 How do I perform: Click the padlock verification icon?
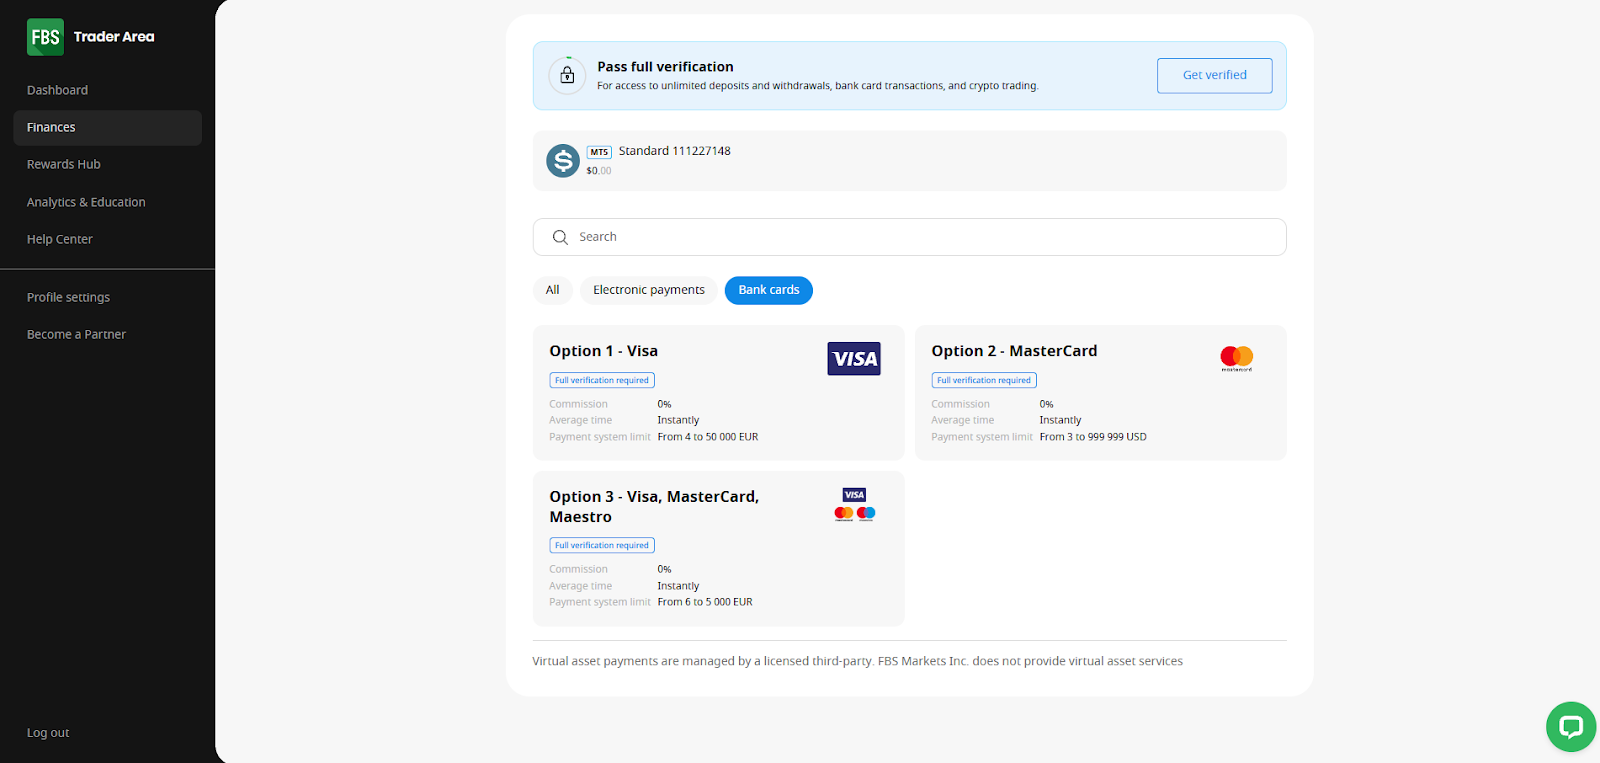point(567,75)
